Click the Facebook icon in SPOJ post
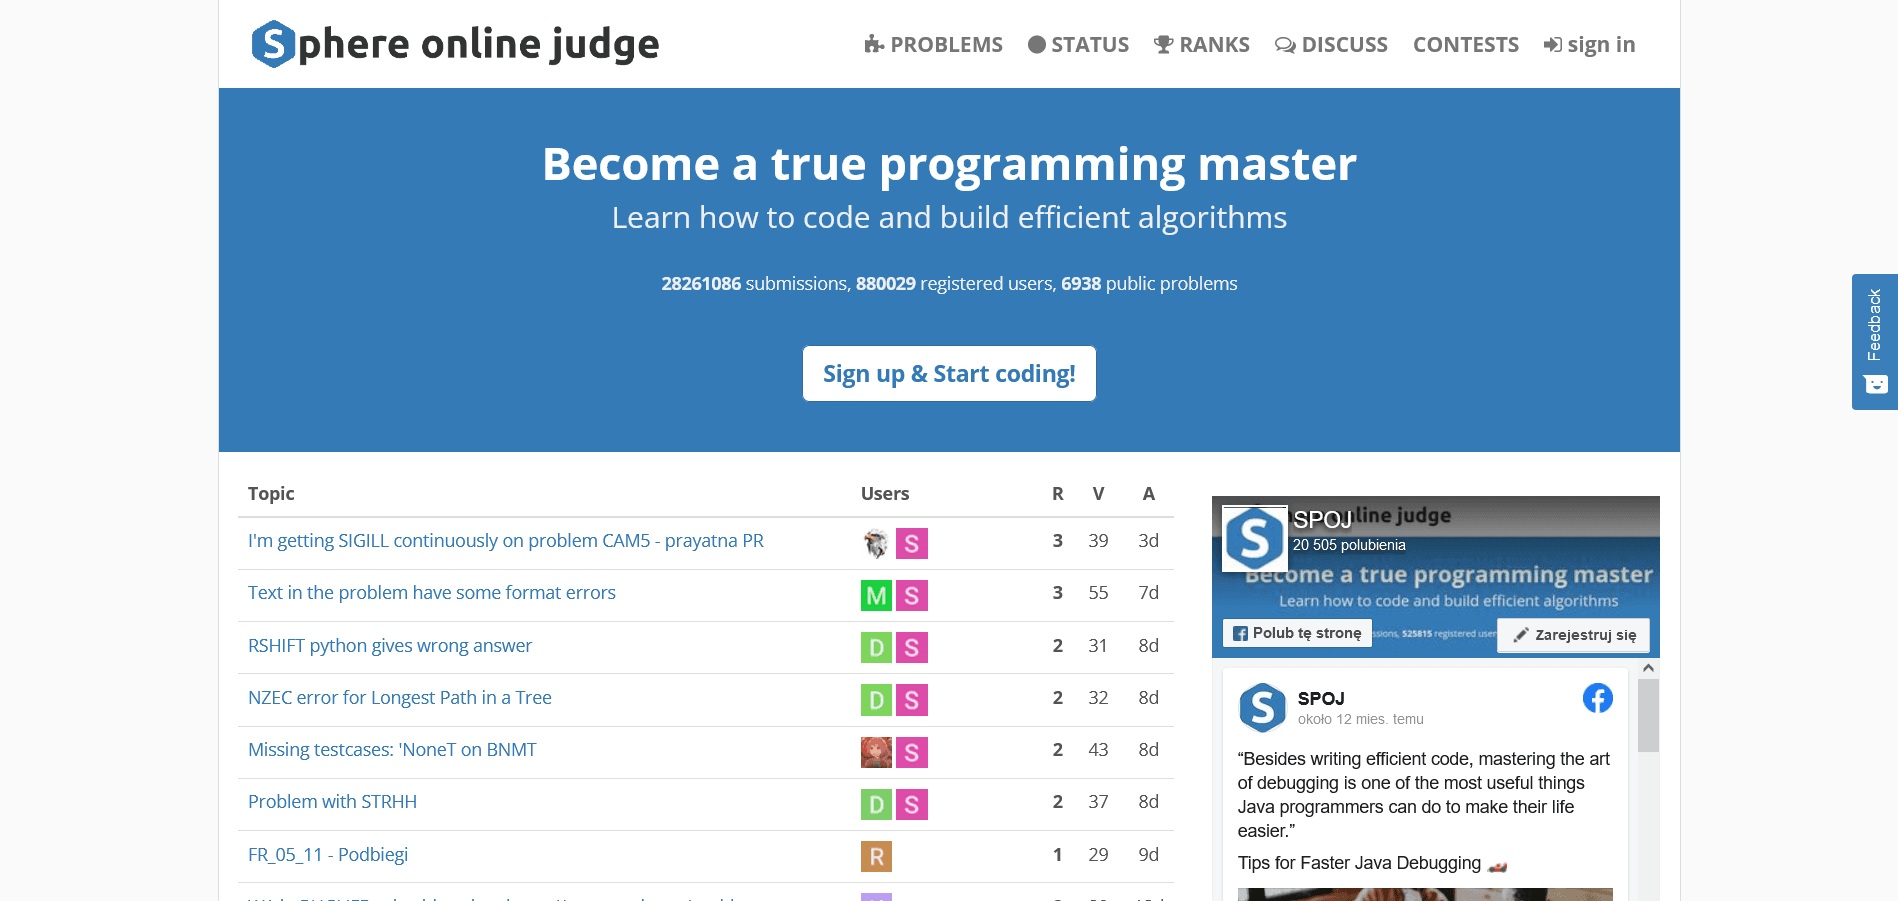Viewport: 1898px width, 901px height. (x=1597, y=698)
